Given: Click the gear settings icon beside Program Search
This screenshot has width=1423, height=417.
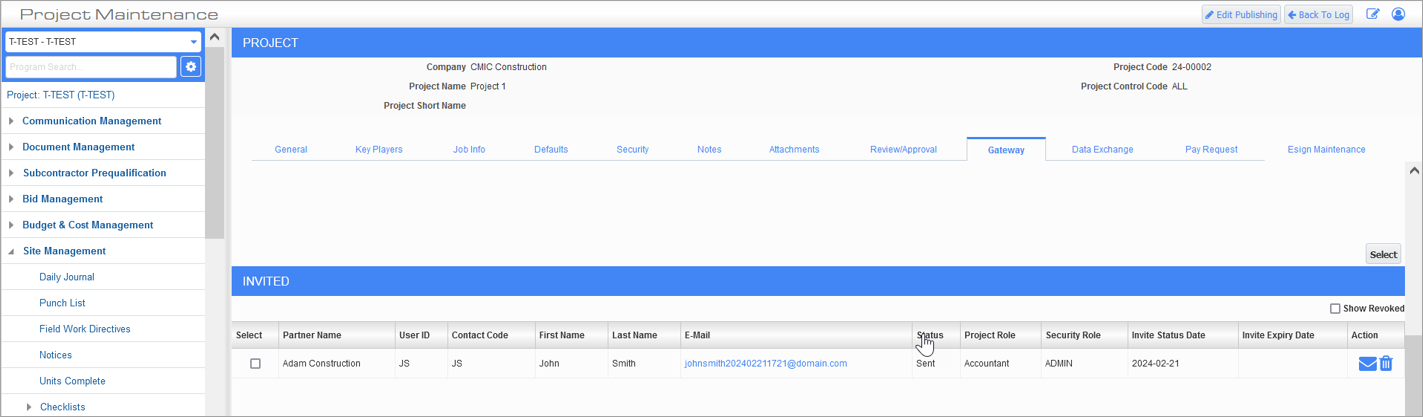Looking at the screenshot, I should [x=190, y=67].
